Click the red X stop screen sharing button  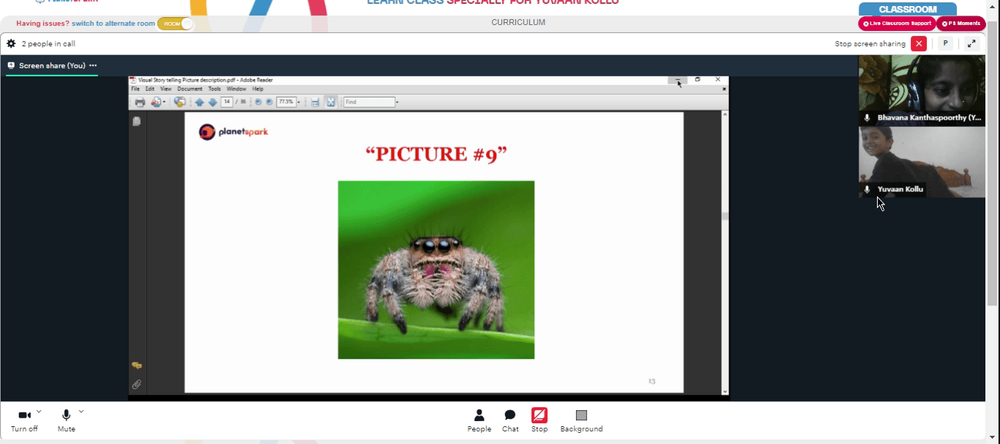pyautogui.click(x=918, y=44)
